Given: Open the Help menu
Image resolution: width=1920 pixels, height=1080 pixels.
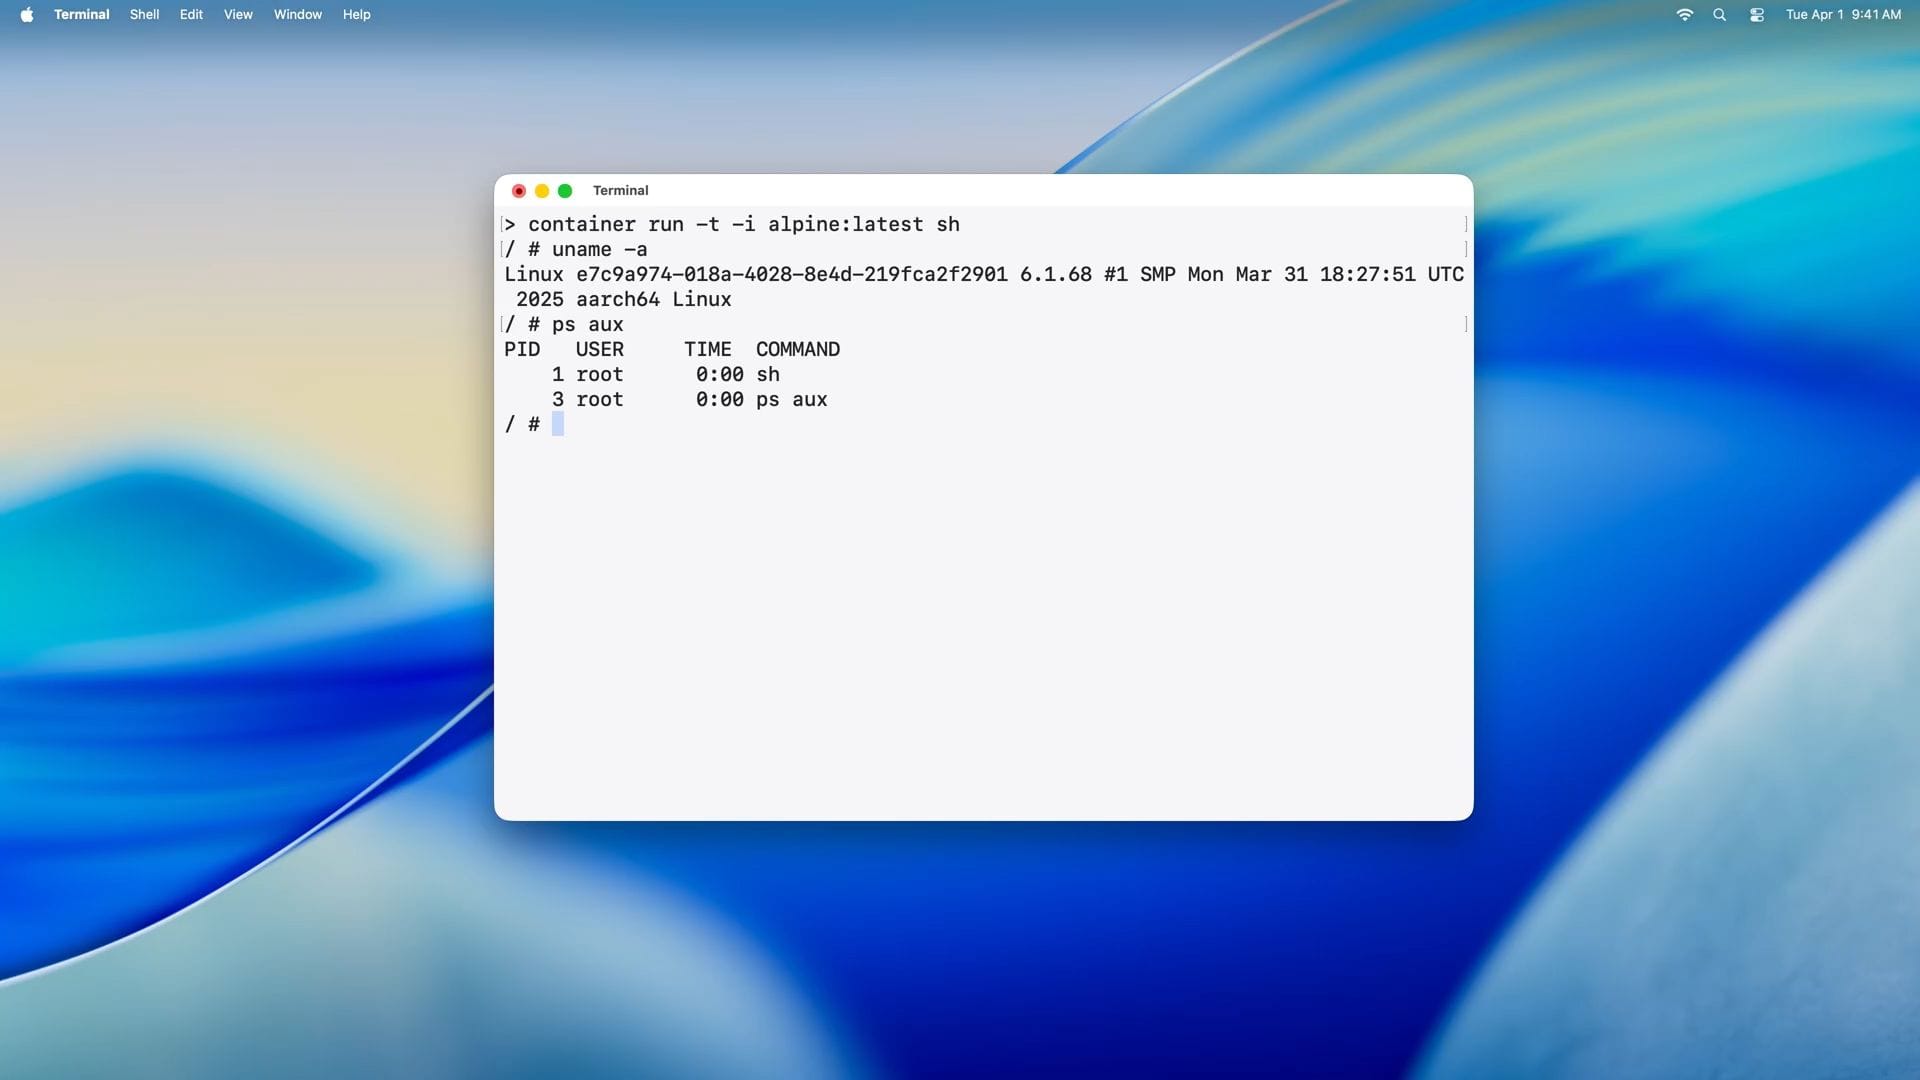Looking at the screenshot, I should [356, 14].
